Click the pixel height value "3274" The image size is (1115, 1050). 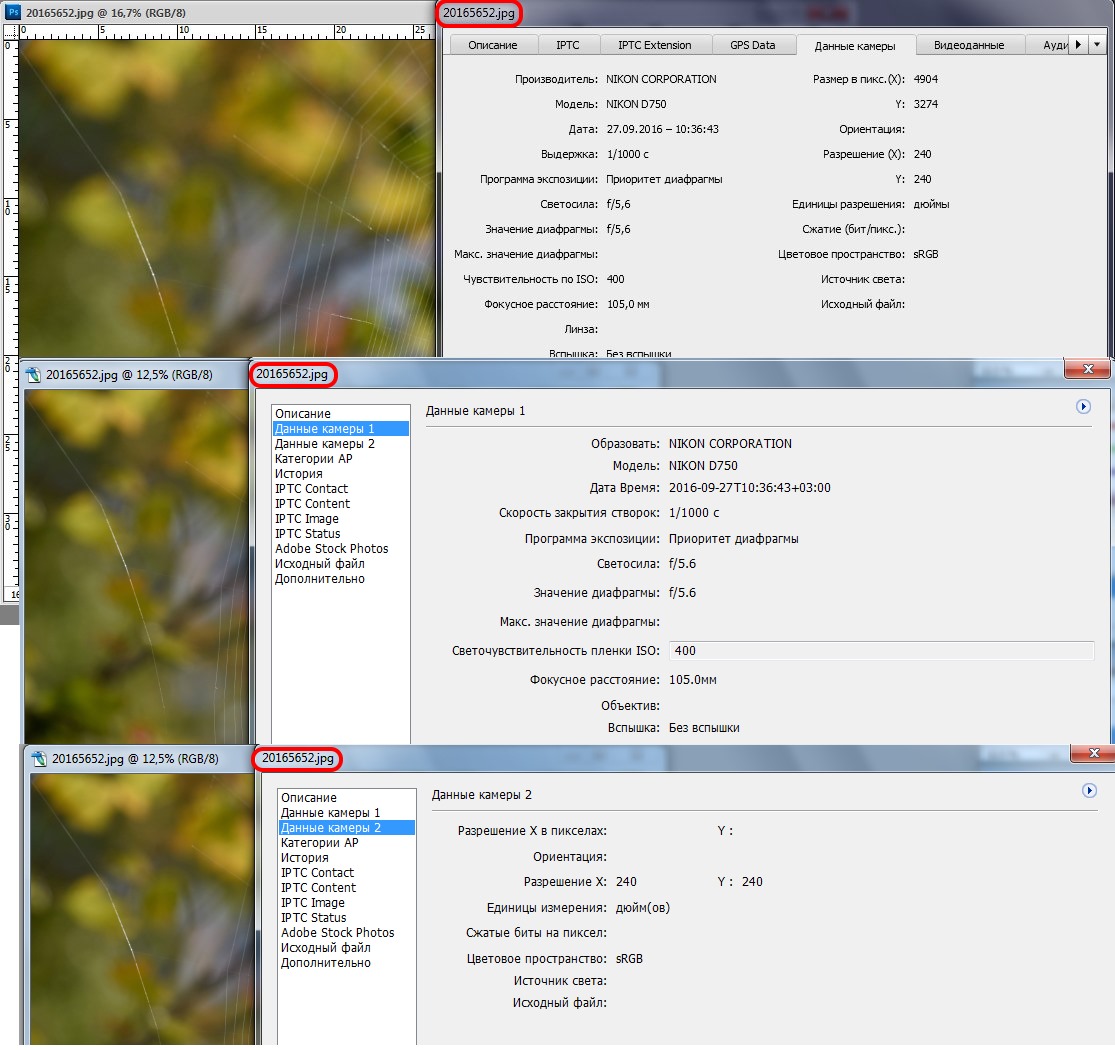coord(926,104)
